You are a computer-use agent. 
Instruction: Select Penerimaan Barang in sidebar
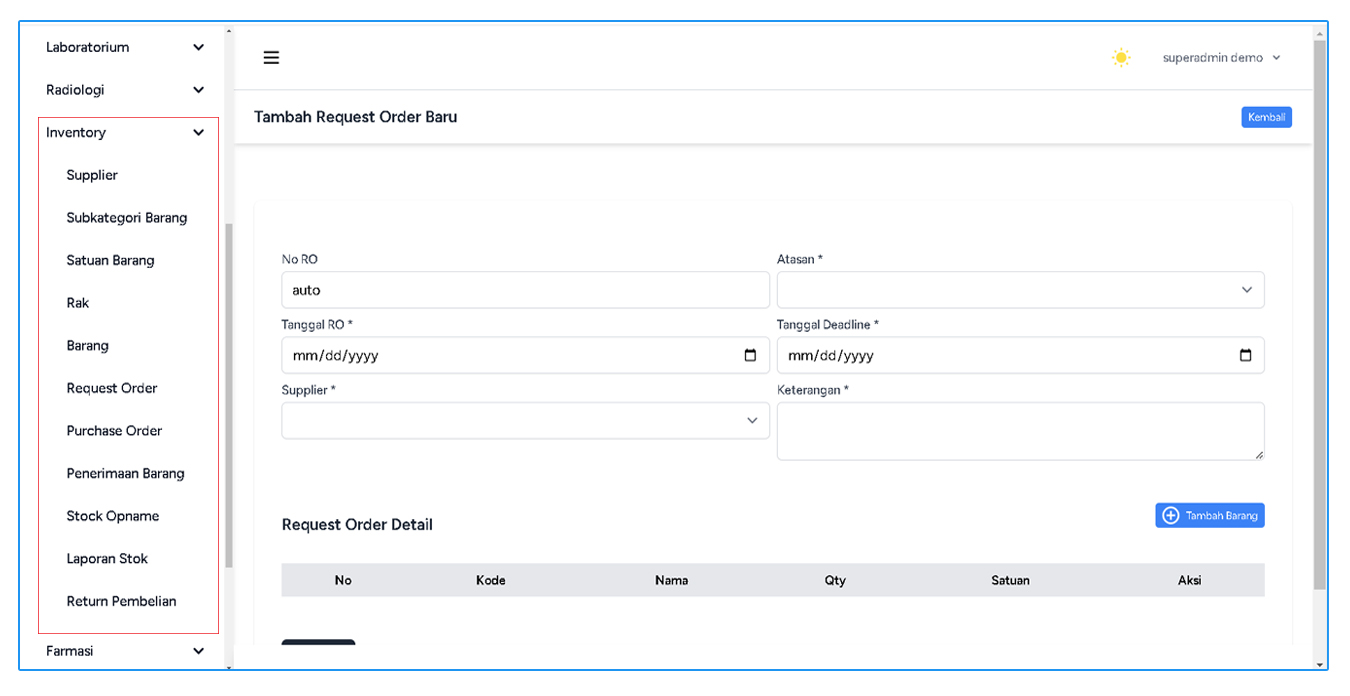[x=125, y=474]
